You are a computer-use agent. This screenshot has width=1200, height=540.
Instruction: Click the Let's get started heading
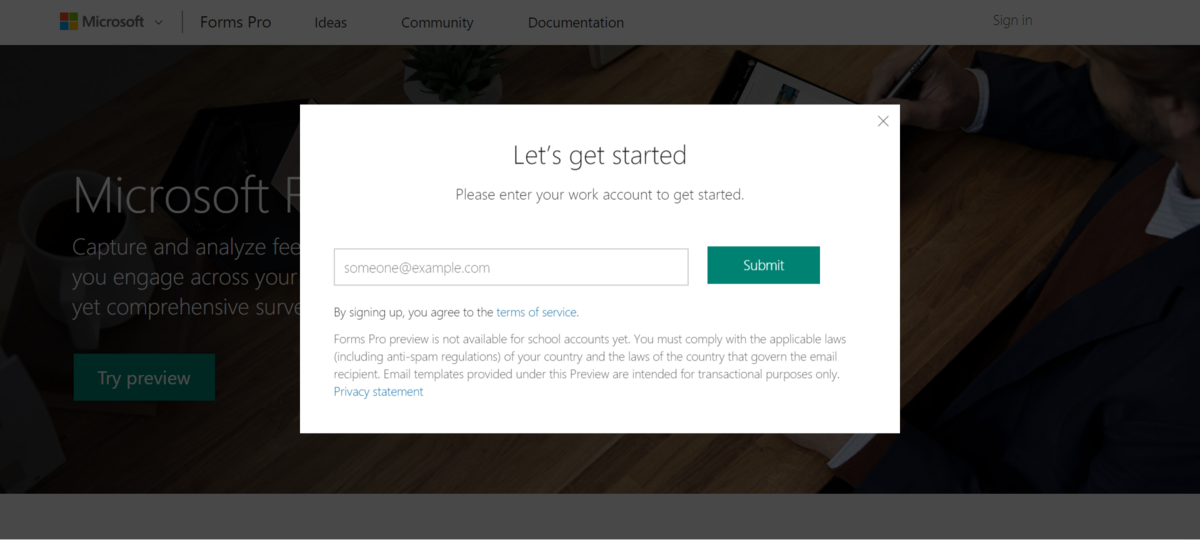pos(600,155)
